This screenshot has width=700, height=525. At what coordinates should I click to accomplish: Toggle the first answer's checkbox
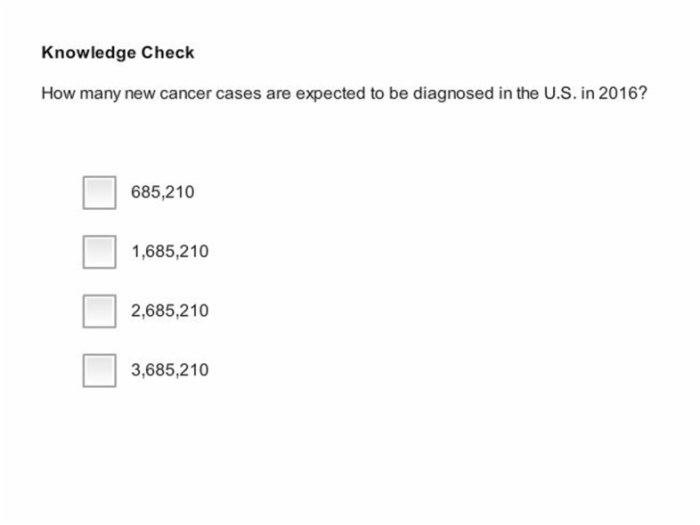coord(99,192)
